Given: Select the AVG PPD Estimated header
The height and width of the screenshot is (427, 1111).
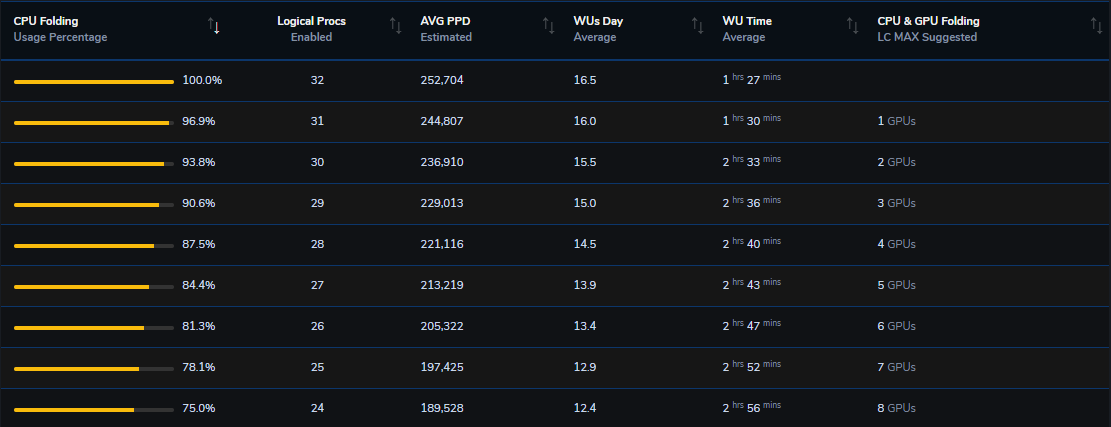Looking at the screenshot, I should tap(446, 29).
